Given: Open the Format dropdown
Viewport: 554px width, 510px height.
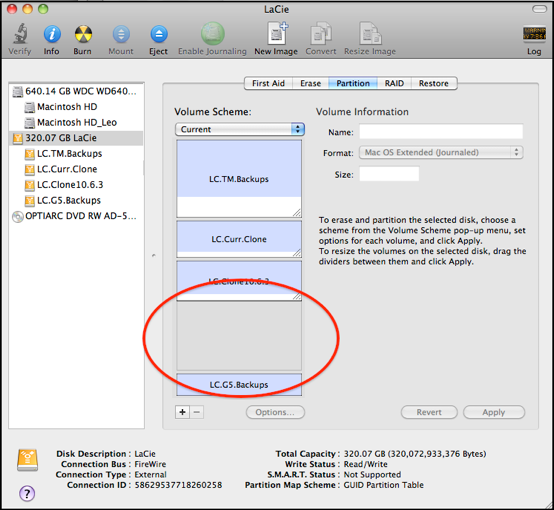Looking at the screenshot, I should point(441,152).
